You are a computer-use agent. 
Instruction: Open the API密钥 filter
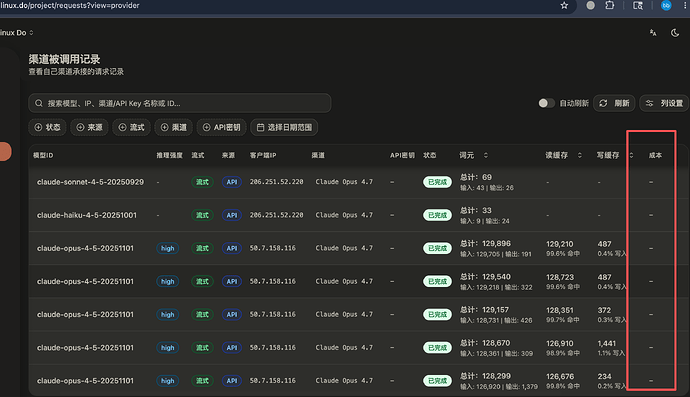pos(221,127)
